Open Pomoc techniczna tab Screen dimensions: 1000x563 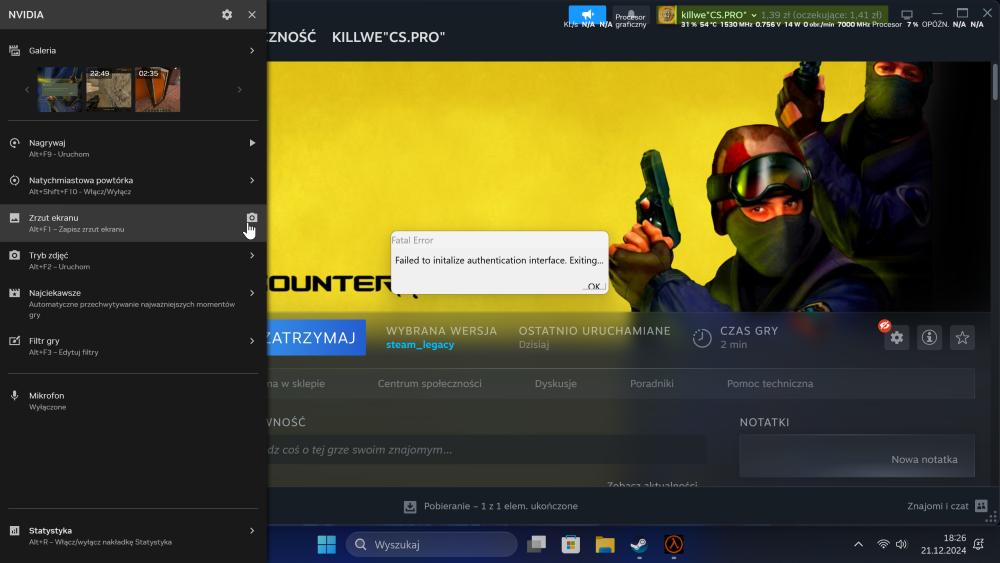(770, 383)
